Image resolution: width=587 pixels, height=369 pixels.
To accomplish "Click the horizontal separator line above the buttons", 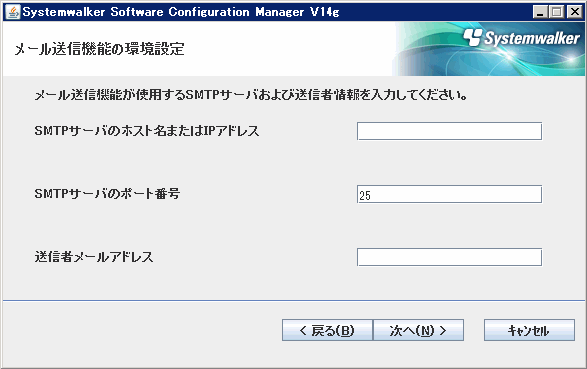I will point(294,300).
